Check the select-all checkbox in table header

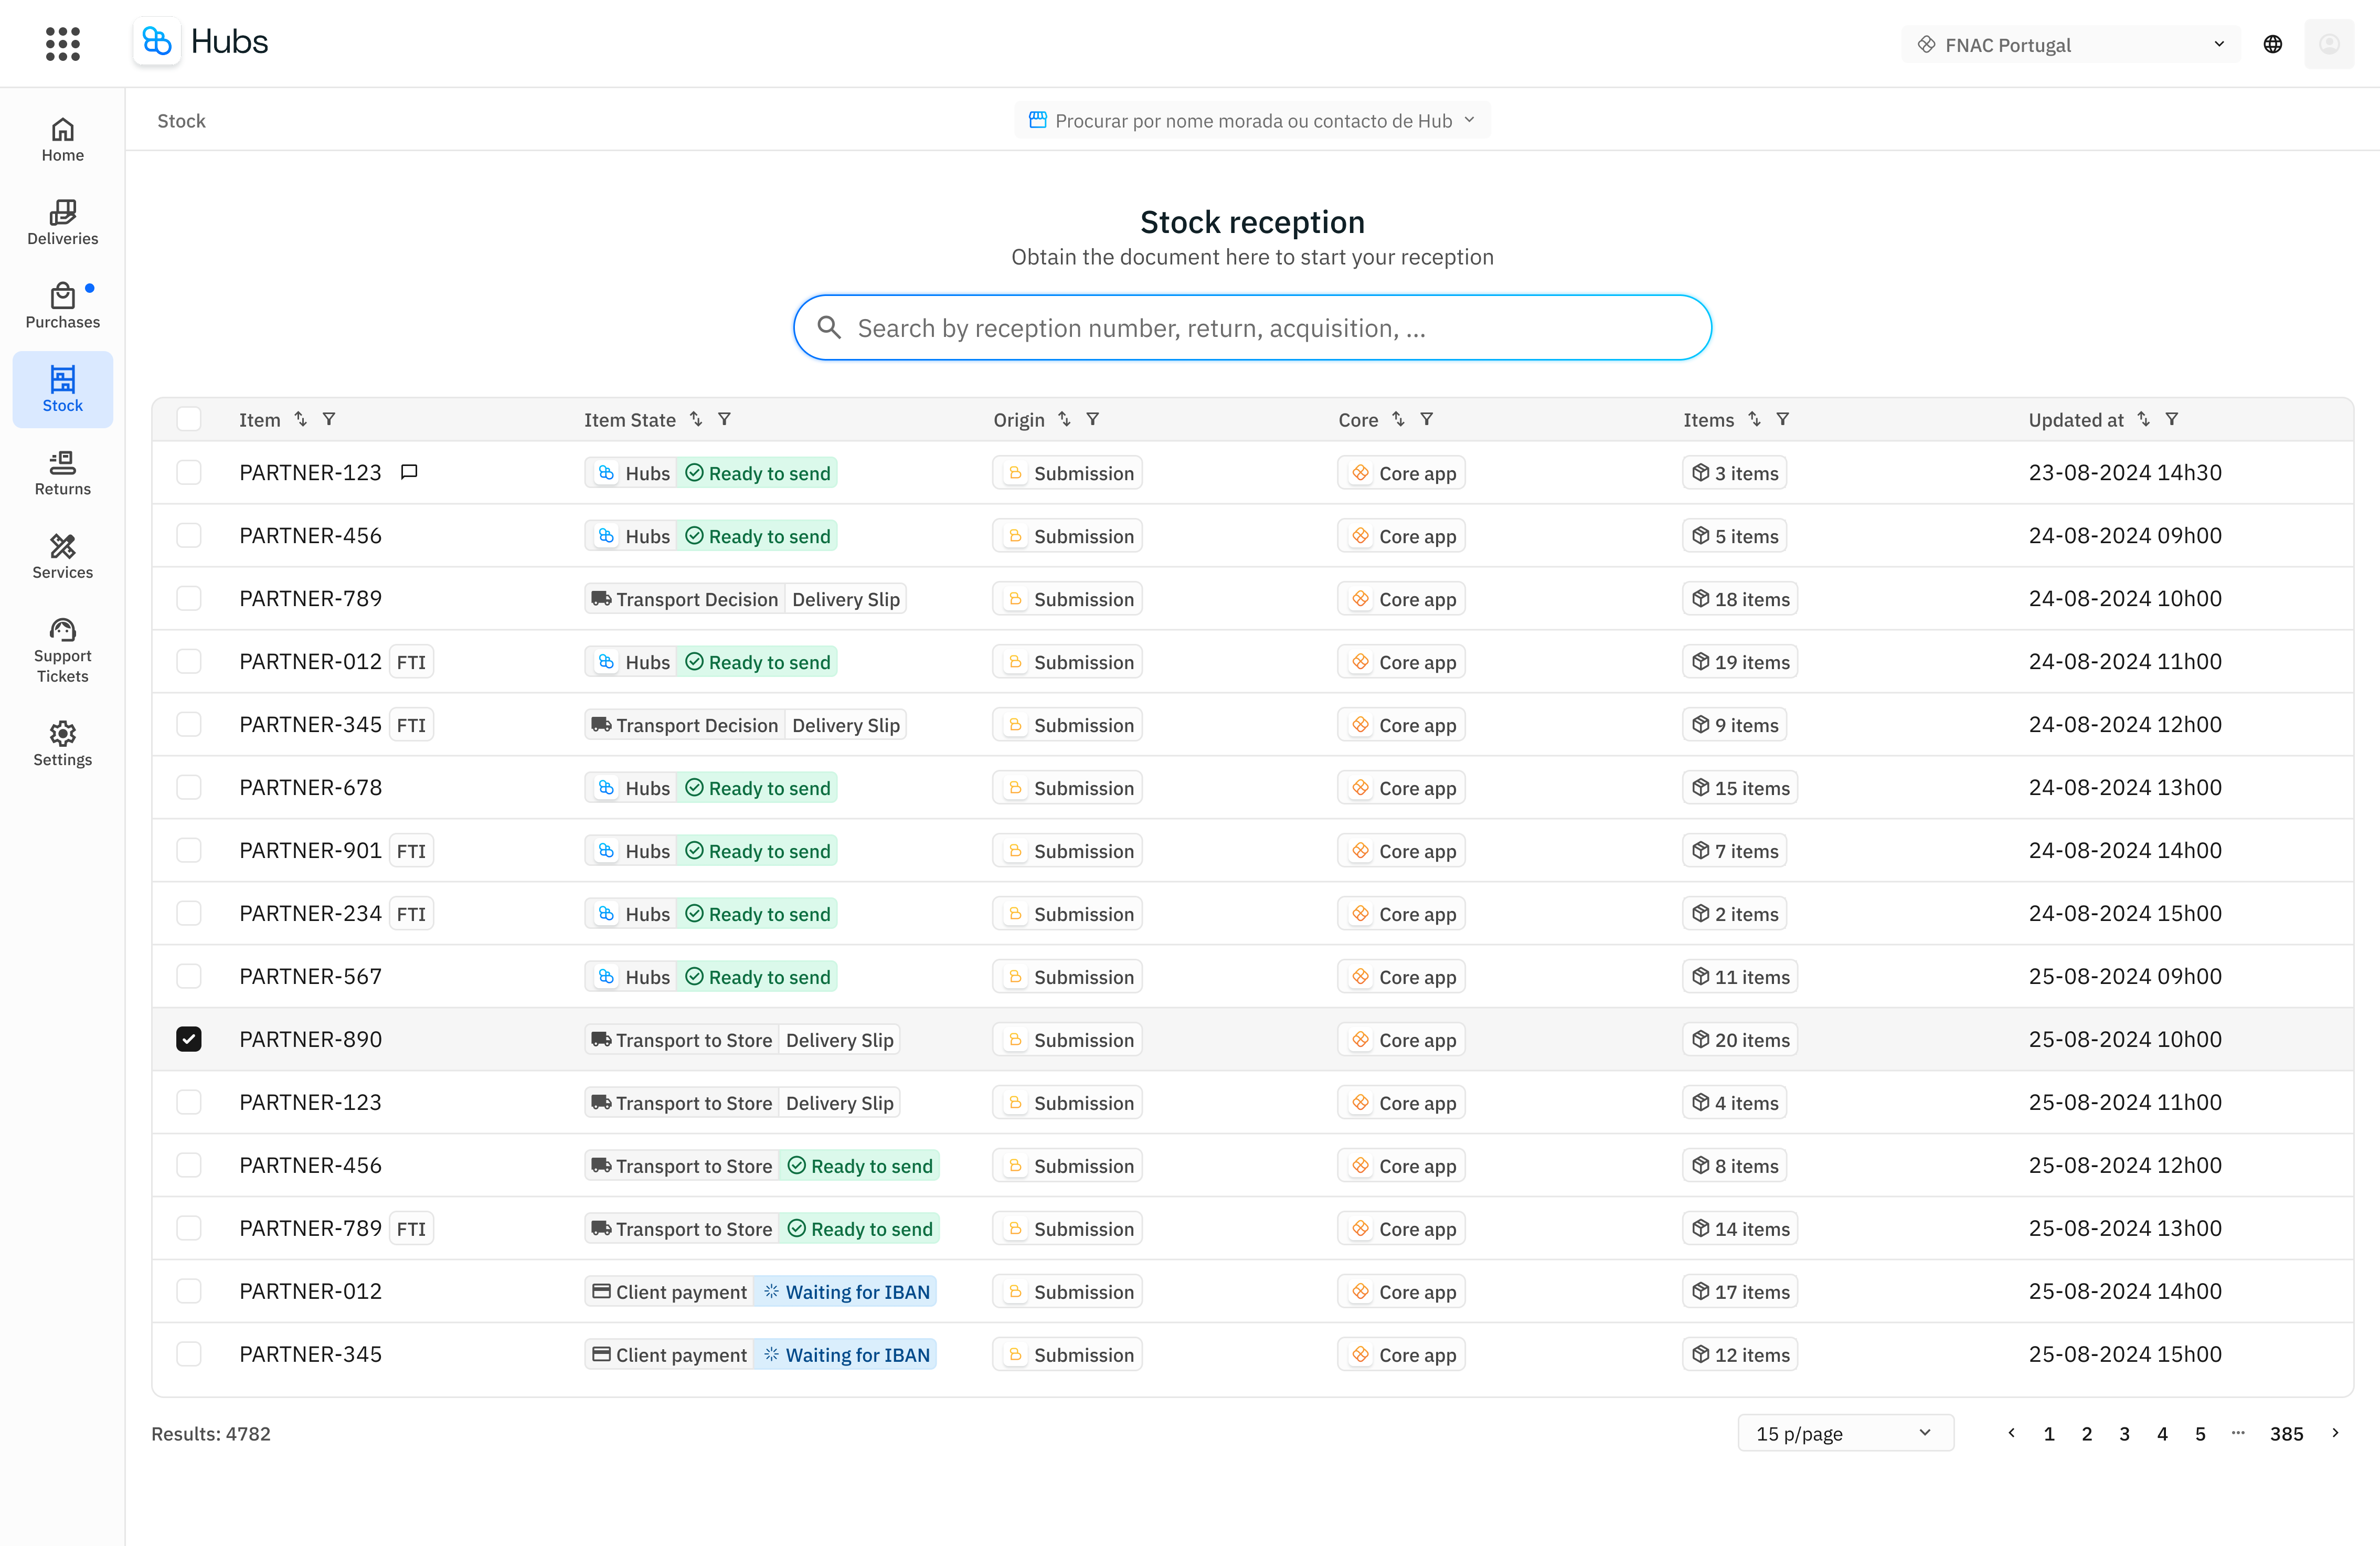(189, 419)
